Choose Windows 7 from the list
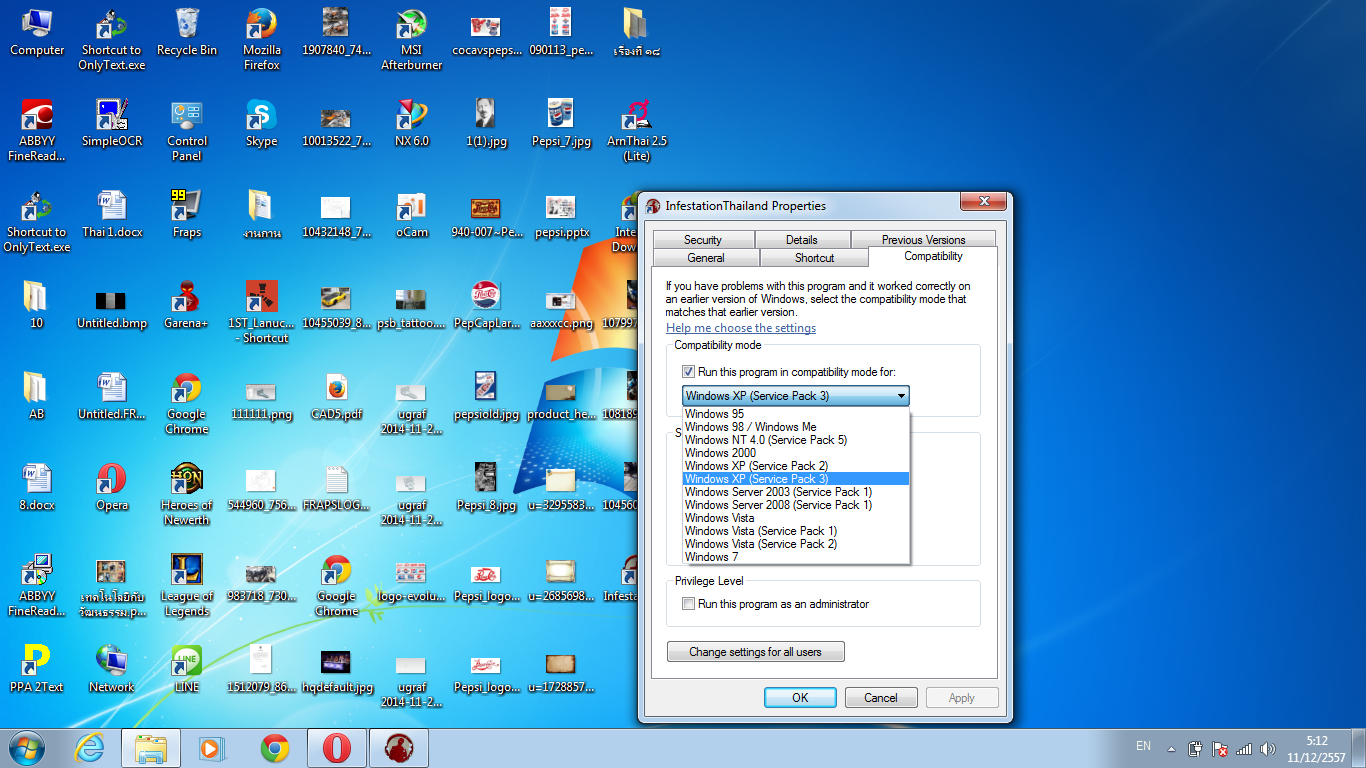The image size is (1366, 768). click(796, 557)
